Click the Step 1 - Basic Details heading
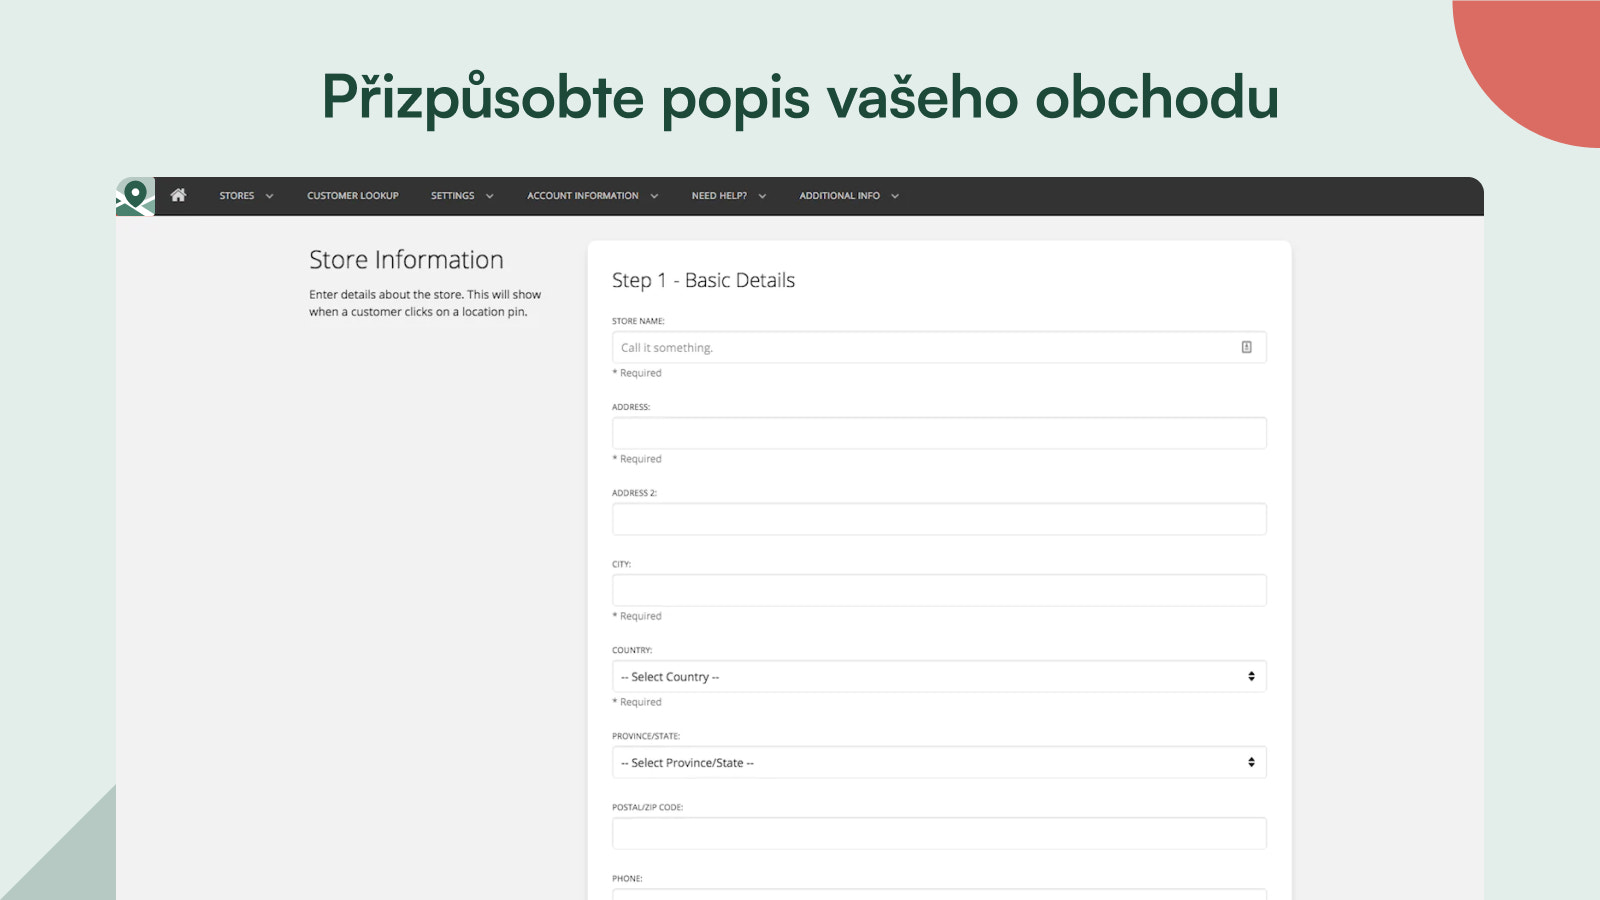The height and width of the screenshot is (900, 1600). pyautogui.click(x=703, y=281)
